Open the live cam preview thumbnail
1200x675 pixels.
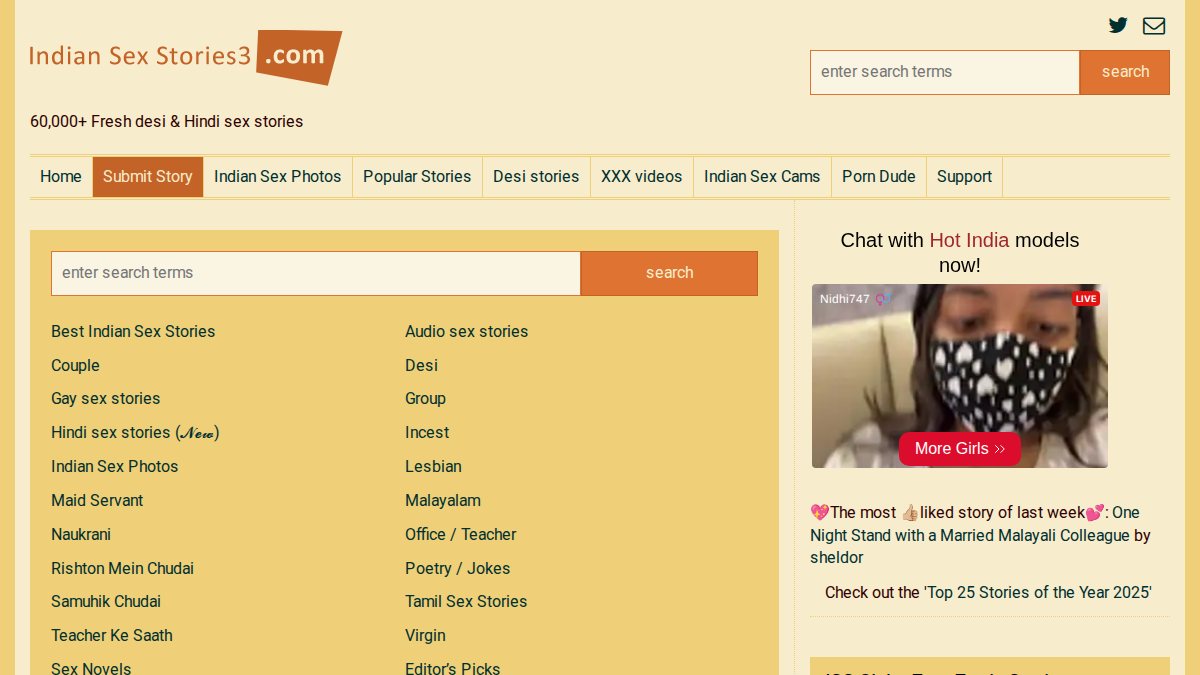(x=960, y=376)
